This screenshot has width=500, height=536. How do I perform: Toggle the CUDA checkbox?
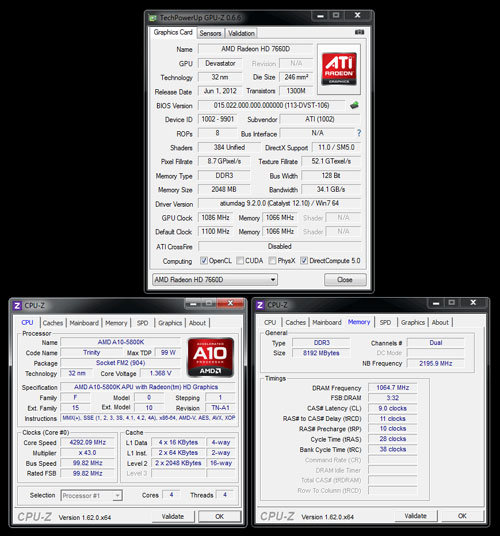click(x=240, y=260)
